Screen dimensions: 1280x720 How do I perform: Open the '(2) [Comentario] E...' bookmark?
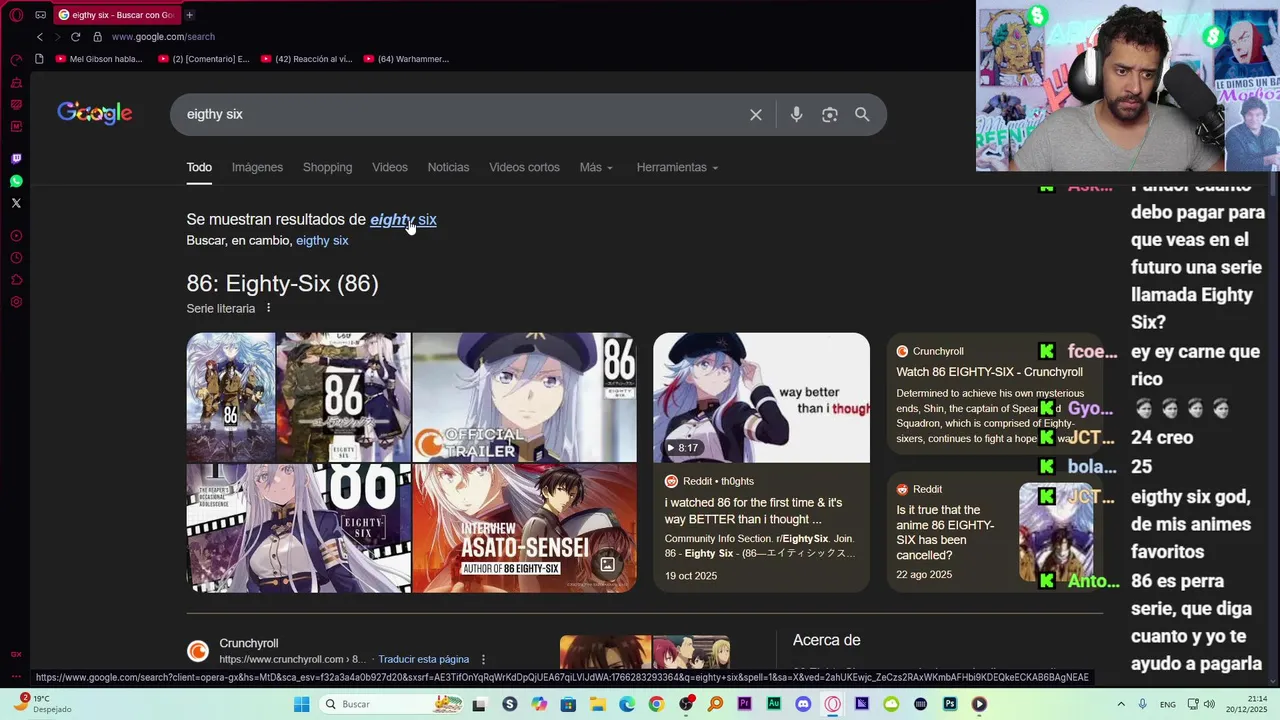(x=204, y=59)
